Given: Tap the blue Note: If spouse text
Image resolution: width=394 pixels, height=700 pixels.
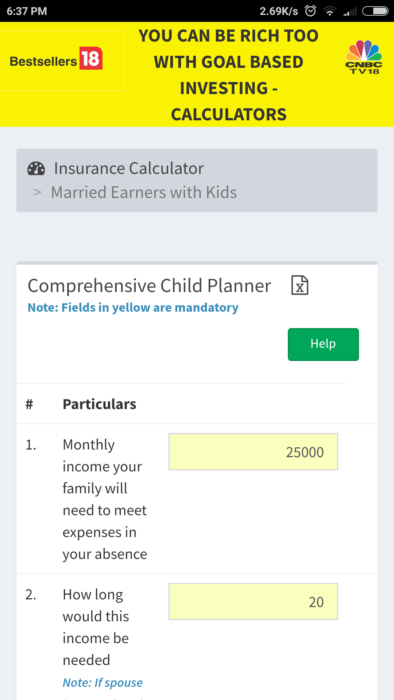Looking at the screenshot, I should click(x=103, y=683).
